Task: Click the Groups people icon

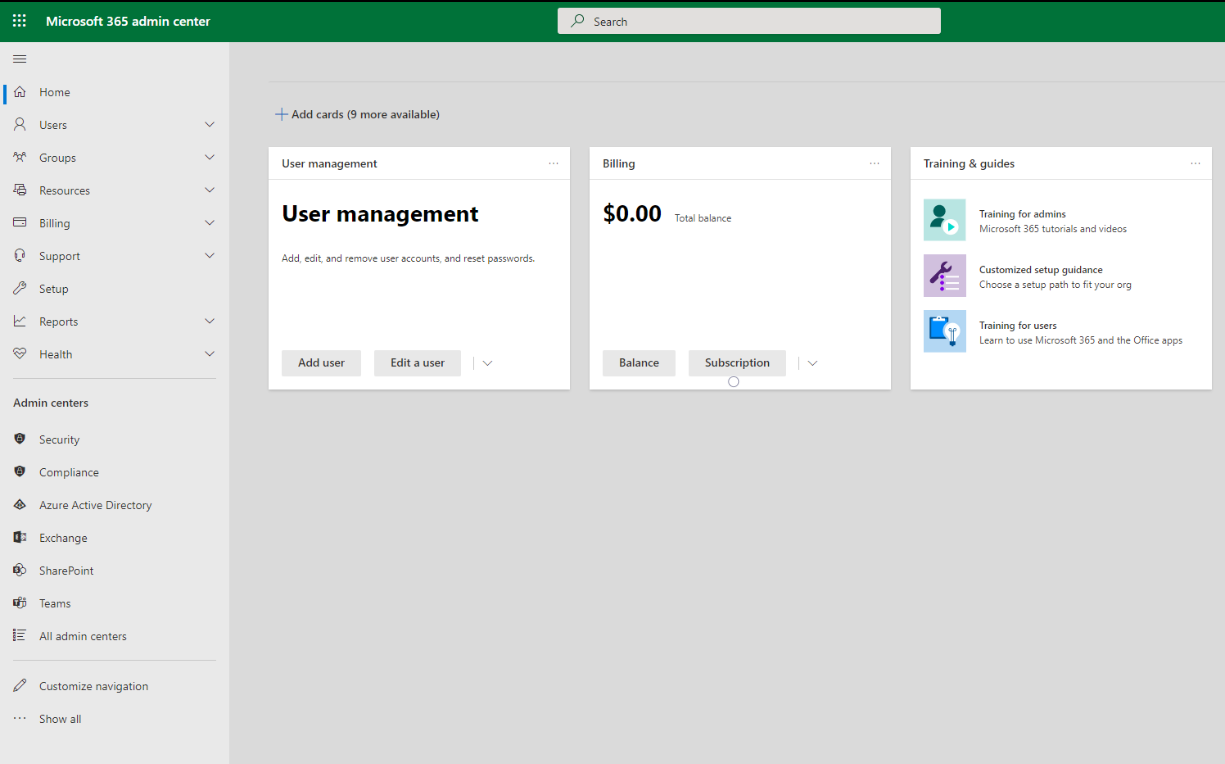Action: [19, 158]
